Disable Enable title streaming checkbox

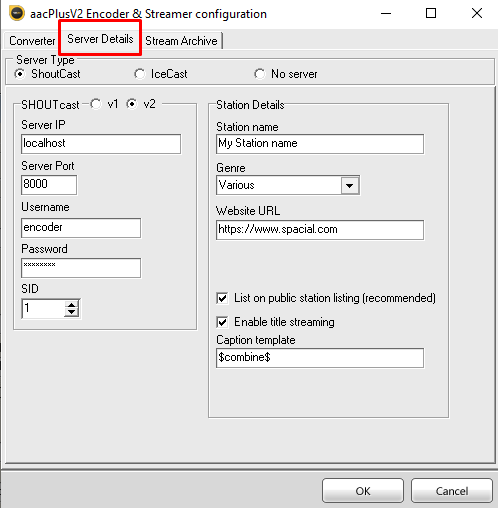[x=222, y=322]
